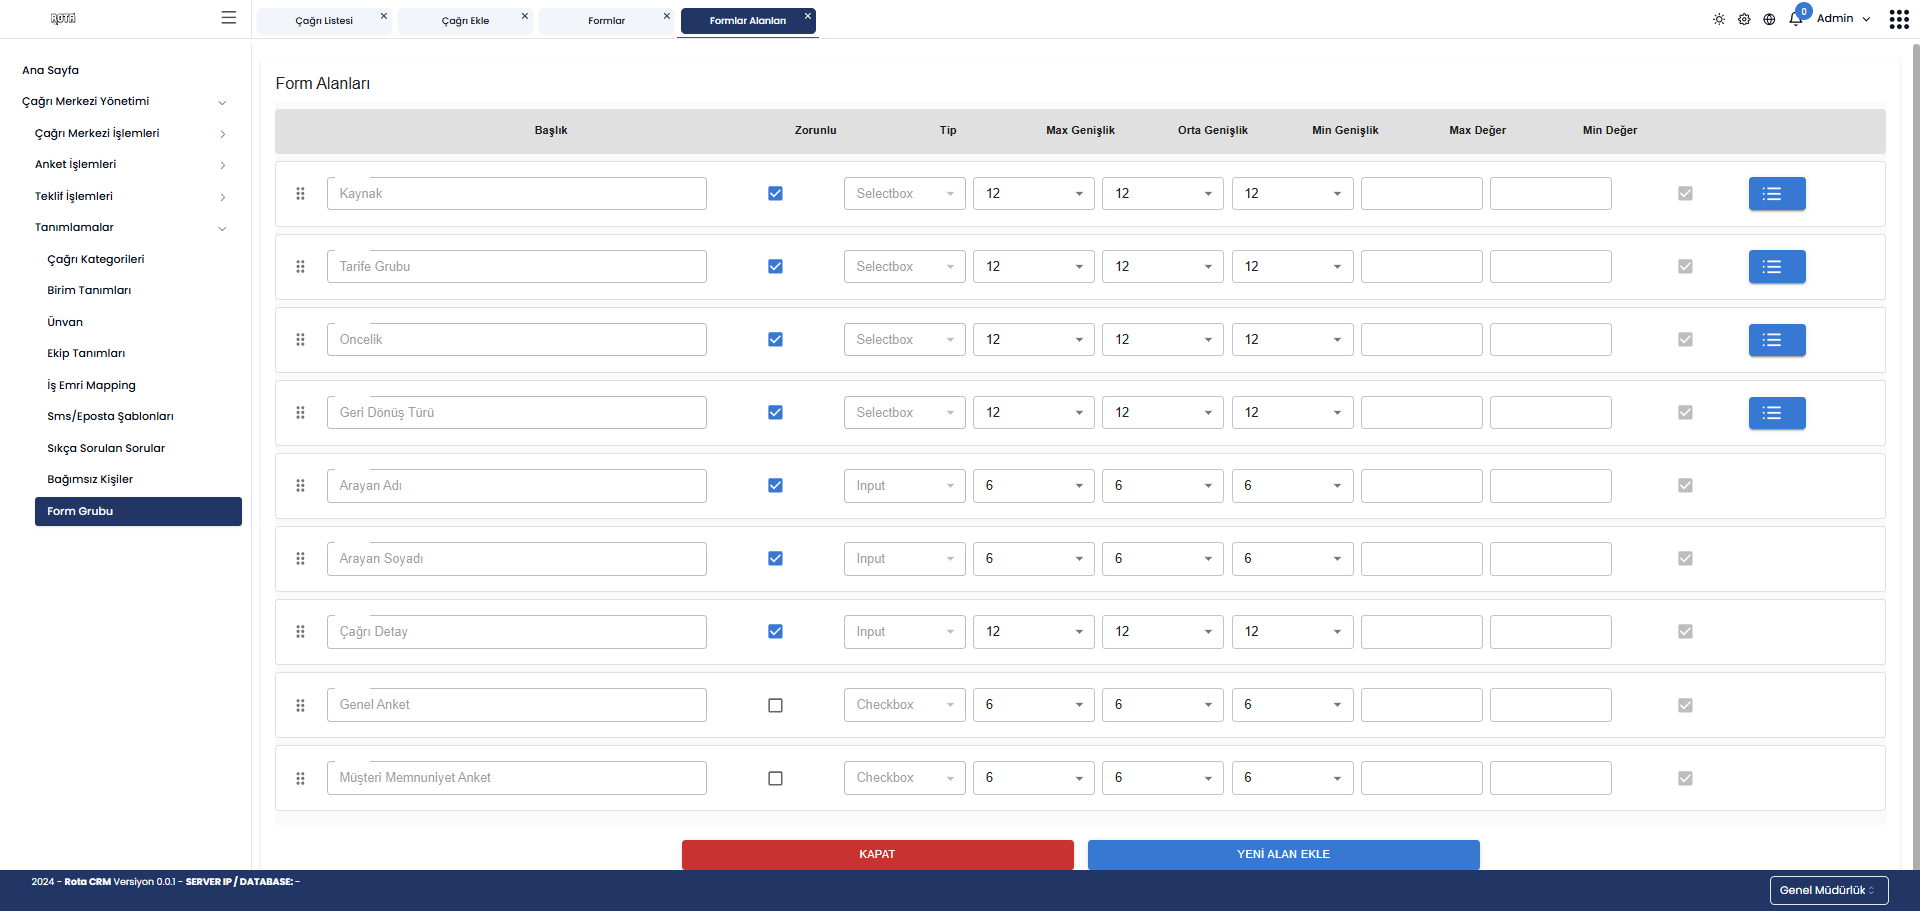The width and height of the screenshot is (1920, 911).
Task: Close the Çağrı Listesi tab
Action: [384, 16]
